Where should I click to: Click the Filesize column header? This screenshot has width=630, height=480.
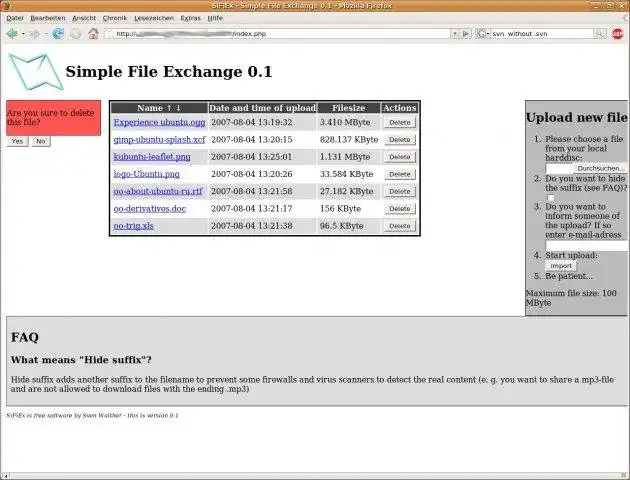(349, 108)
